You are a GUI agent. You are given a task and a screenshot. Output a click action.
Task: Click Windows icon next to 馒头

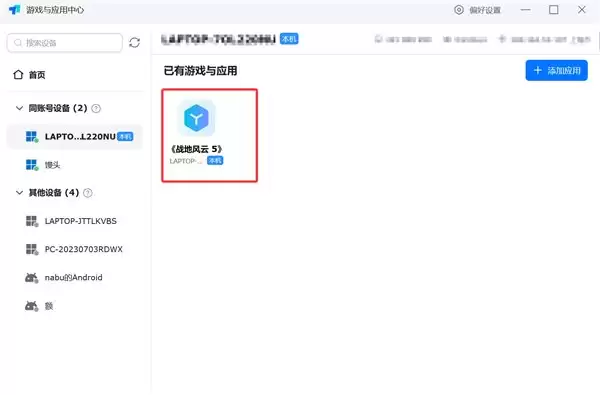point(32,165)
